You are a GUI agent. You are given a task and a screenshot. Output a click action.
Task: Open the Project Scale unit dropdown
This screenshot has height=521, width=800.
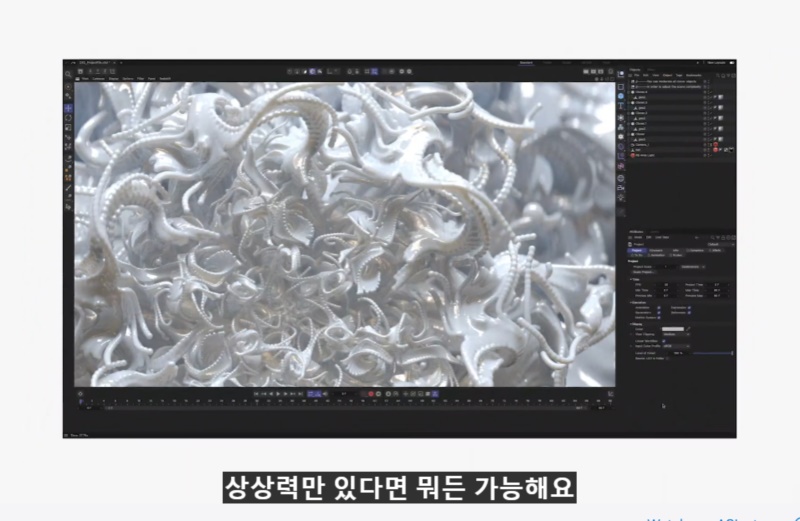(693, 266)
